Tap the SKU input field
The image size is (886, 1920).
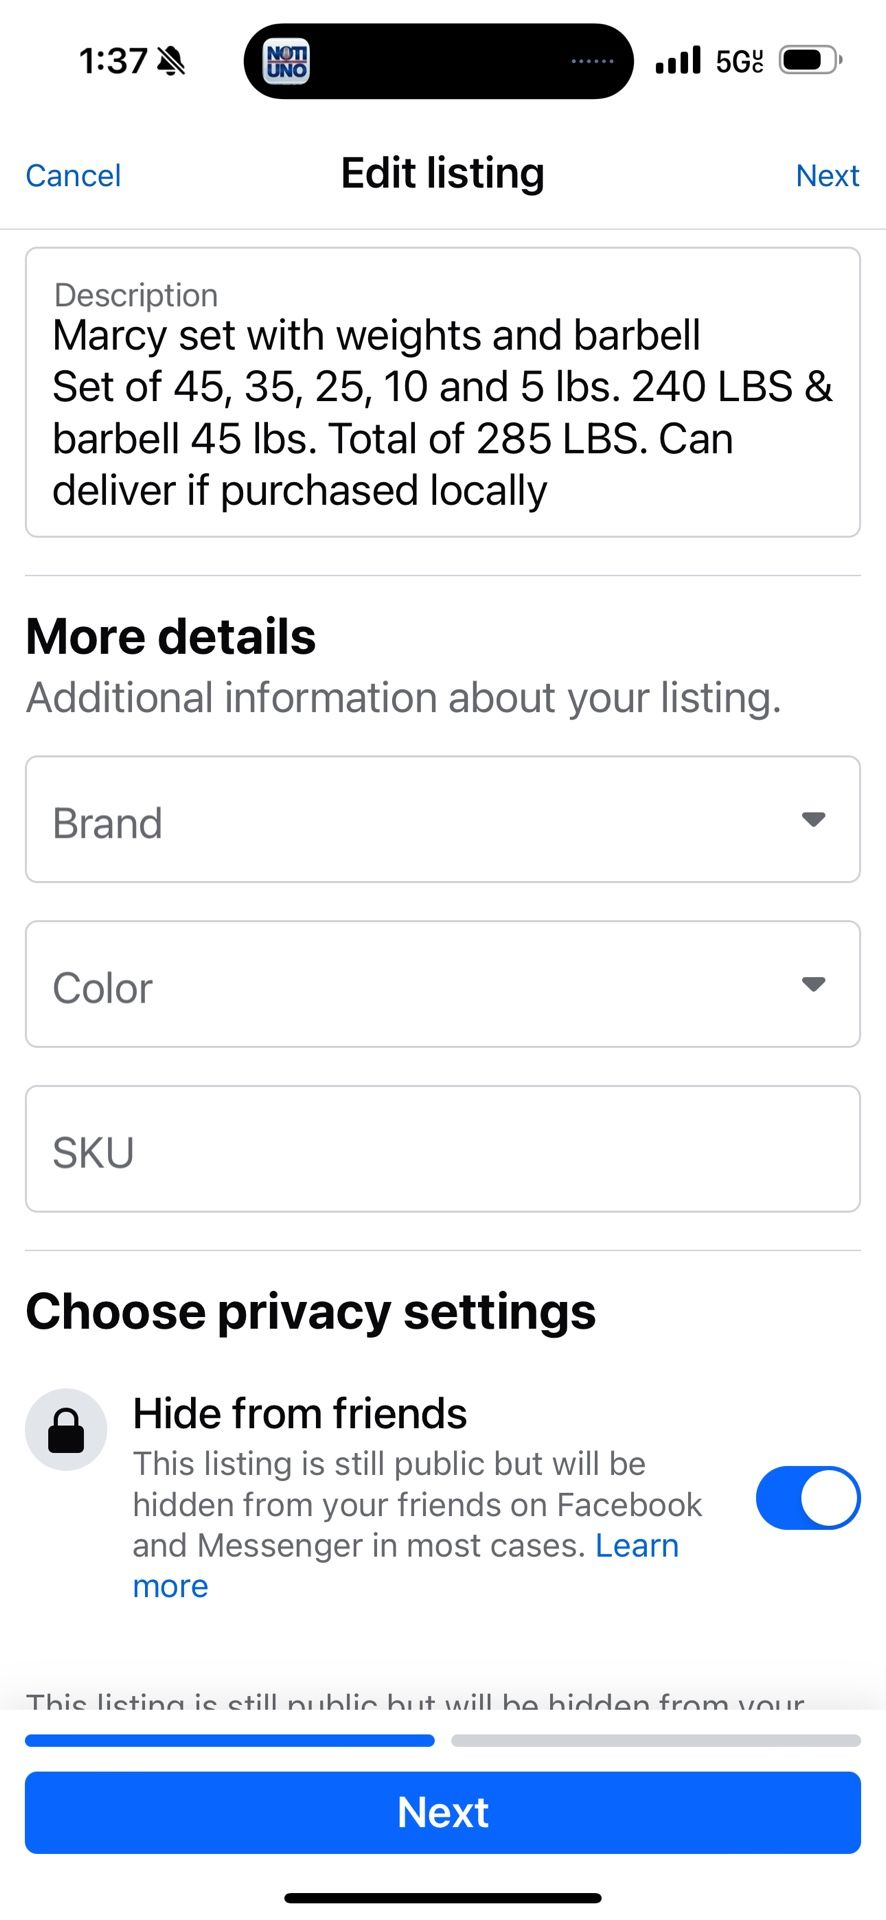tap(443, 1149)
